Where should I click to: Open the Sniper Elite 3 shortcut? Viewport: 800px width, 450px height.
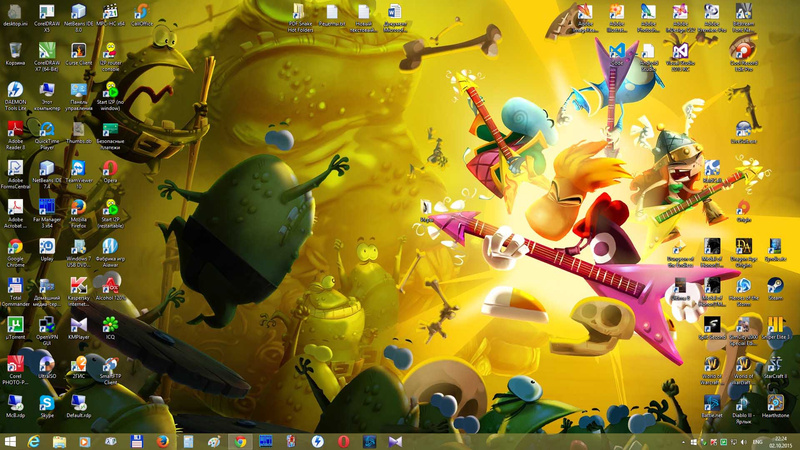(x=775, y=325)
